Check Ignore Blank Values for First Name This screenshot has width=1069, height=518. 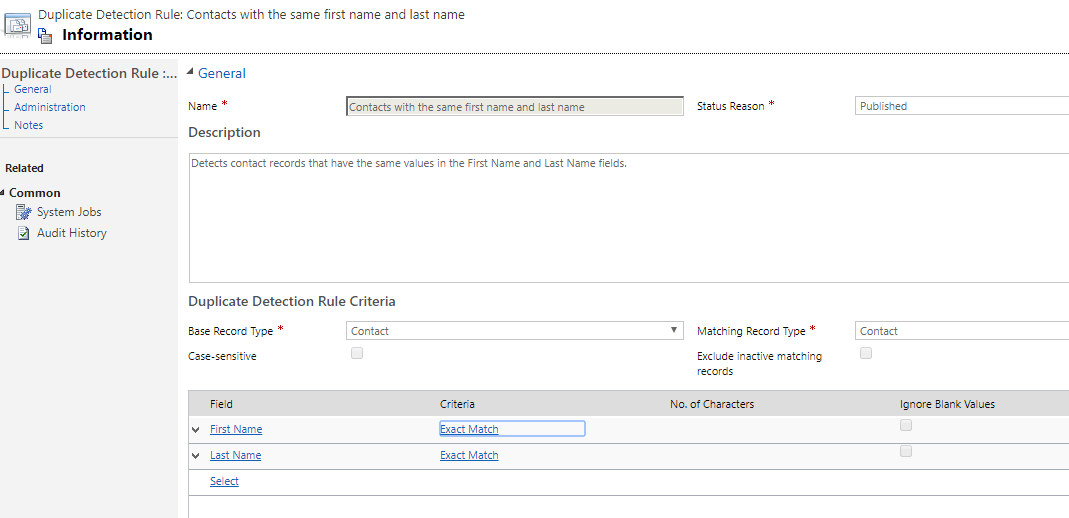click(906, 425)
